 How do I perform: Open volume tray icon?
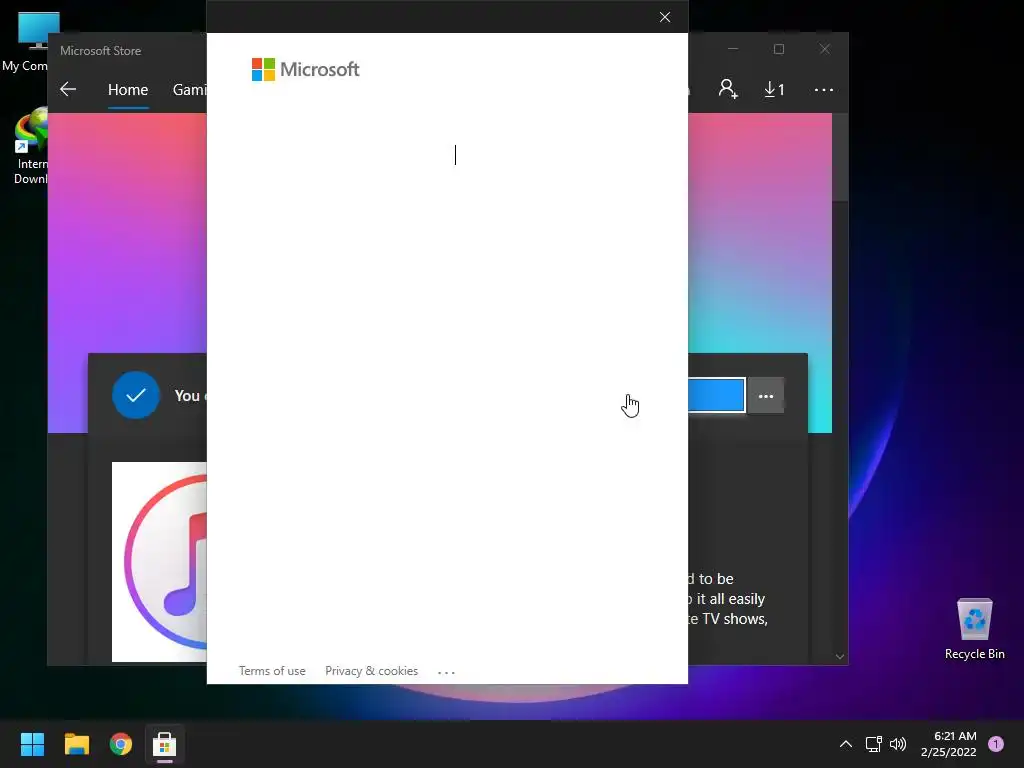[899, 744]
